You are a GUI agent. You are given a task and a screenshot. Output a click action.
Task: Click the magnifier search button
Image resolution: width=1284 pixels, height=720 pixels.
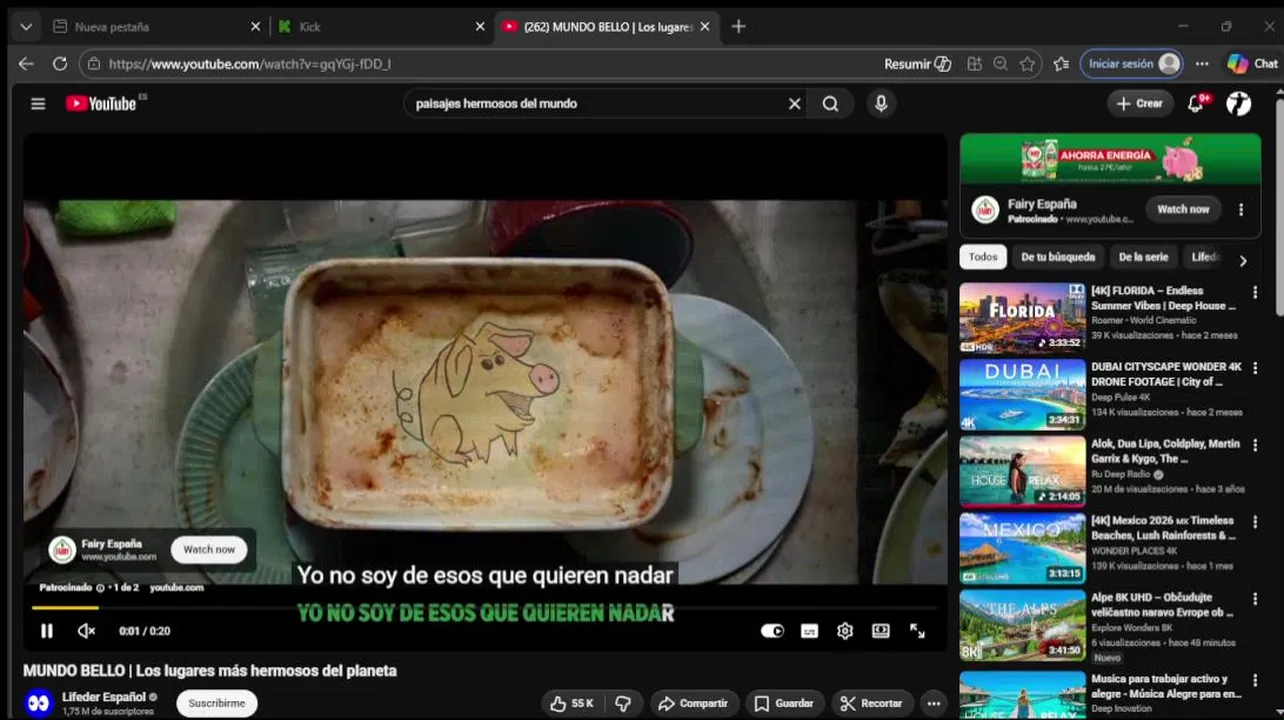830,103
